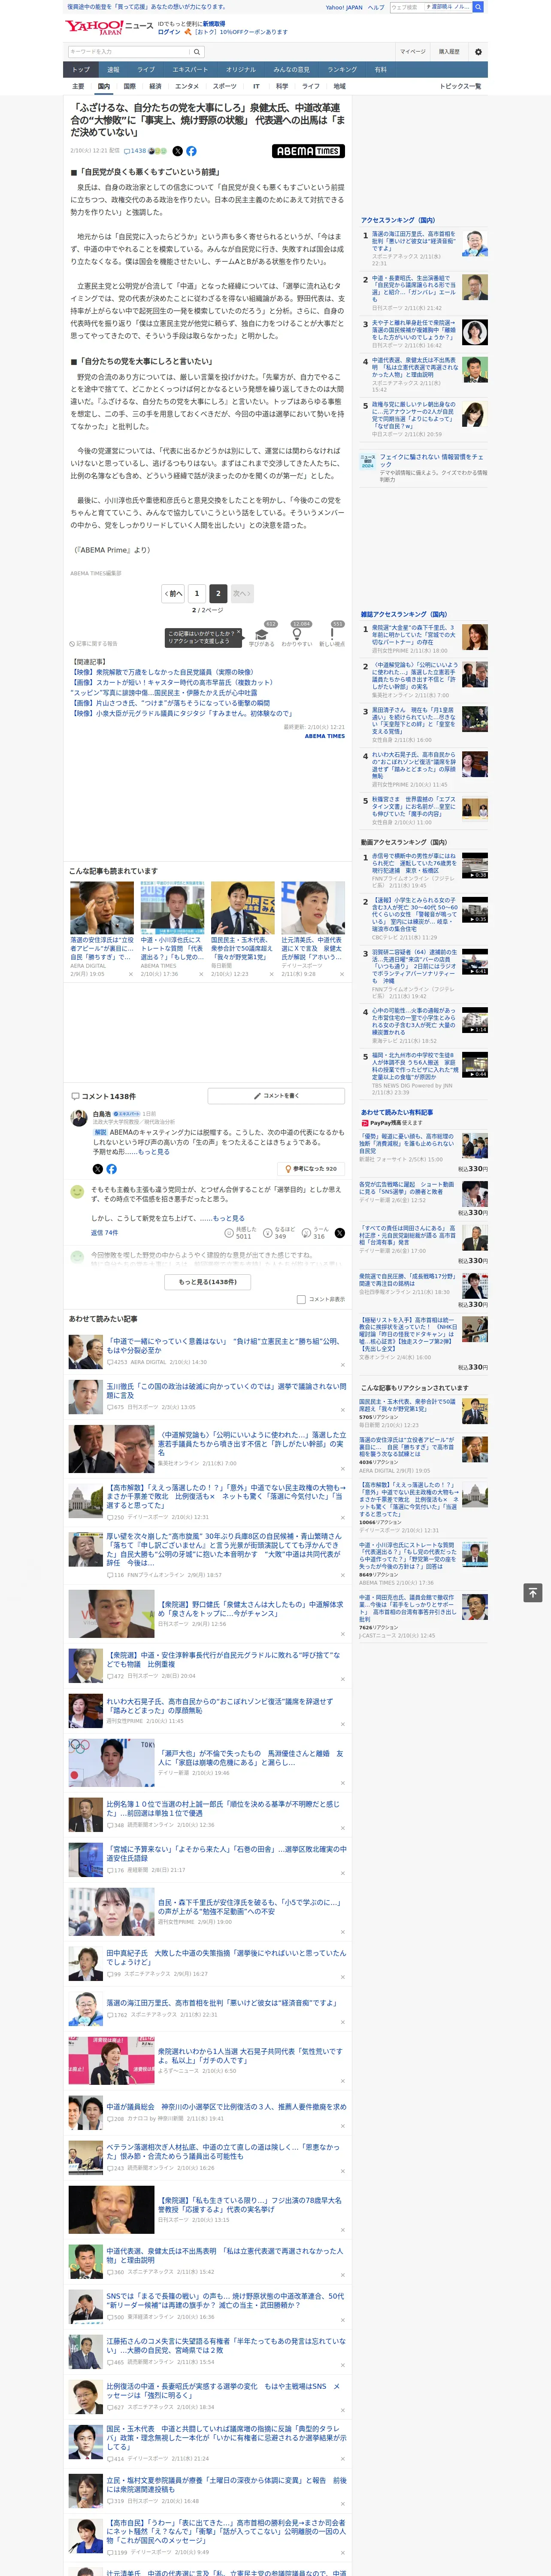Expand user comment ending こうして新党を立ち上げて
Viewport: 551px width, 2576px height.
coord(229,1218)
